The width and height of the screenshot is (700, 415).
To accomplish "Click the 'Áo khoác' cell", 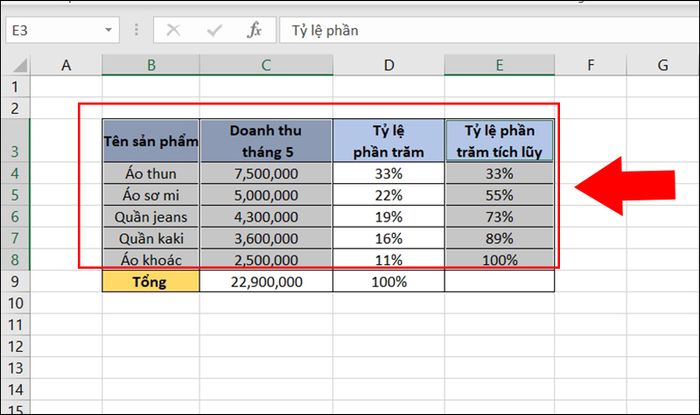I will pyautogui.click(x=151, y=260).
